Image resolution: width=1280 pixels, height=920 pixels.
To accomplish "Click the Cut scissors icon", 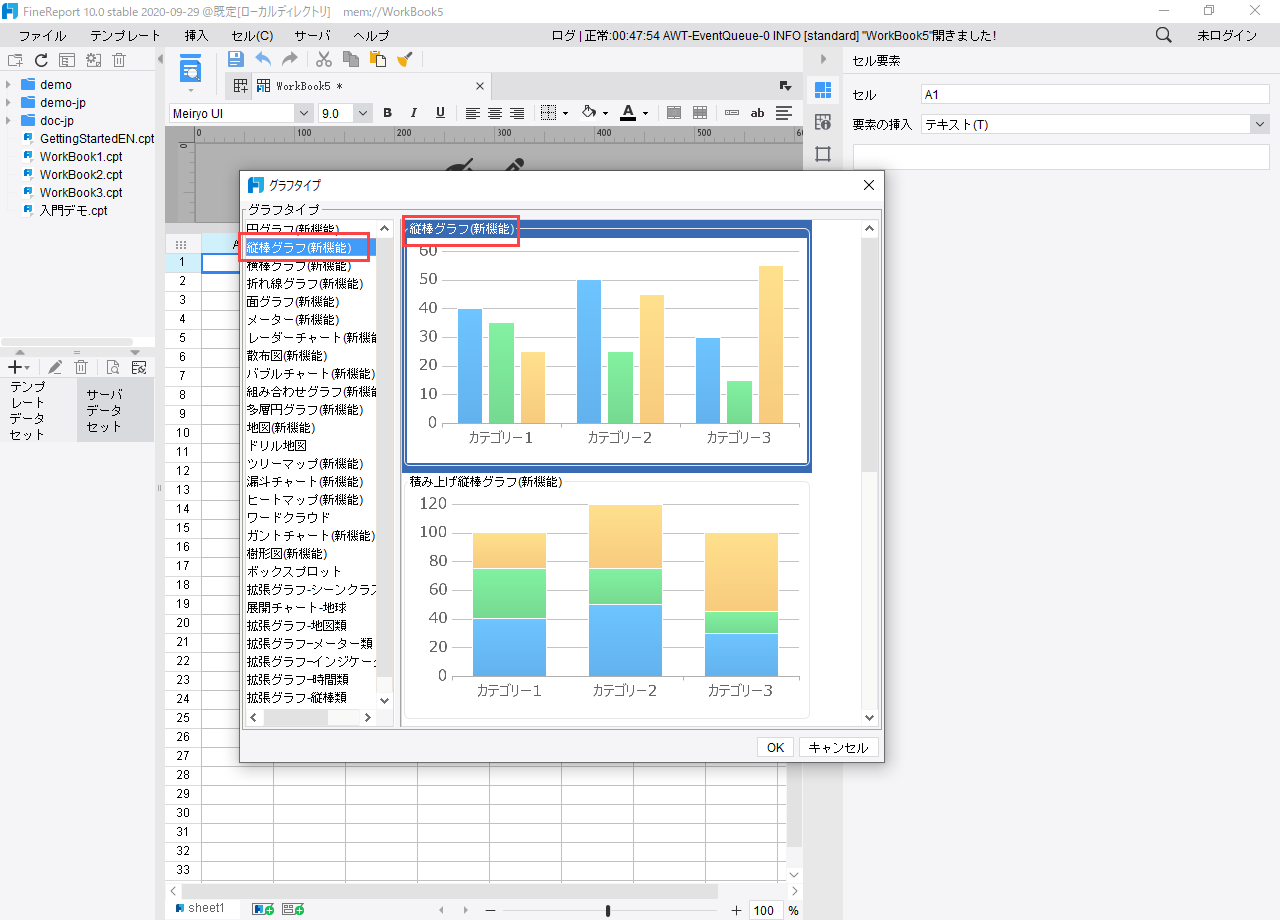I will (323, 60).
